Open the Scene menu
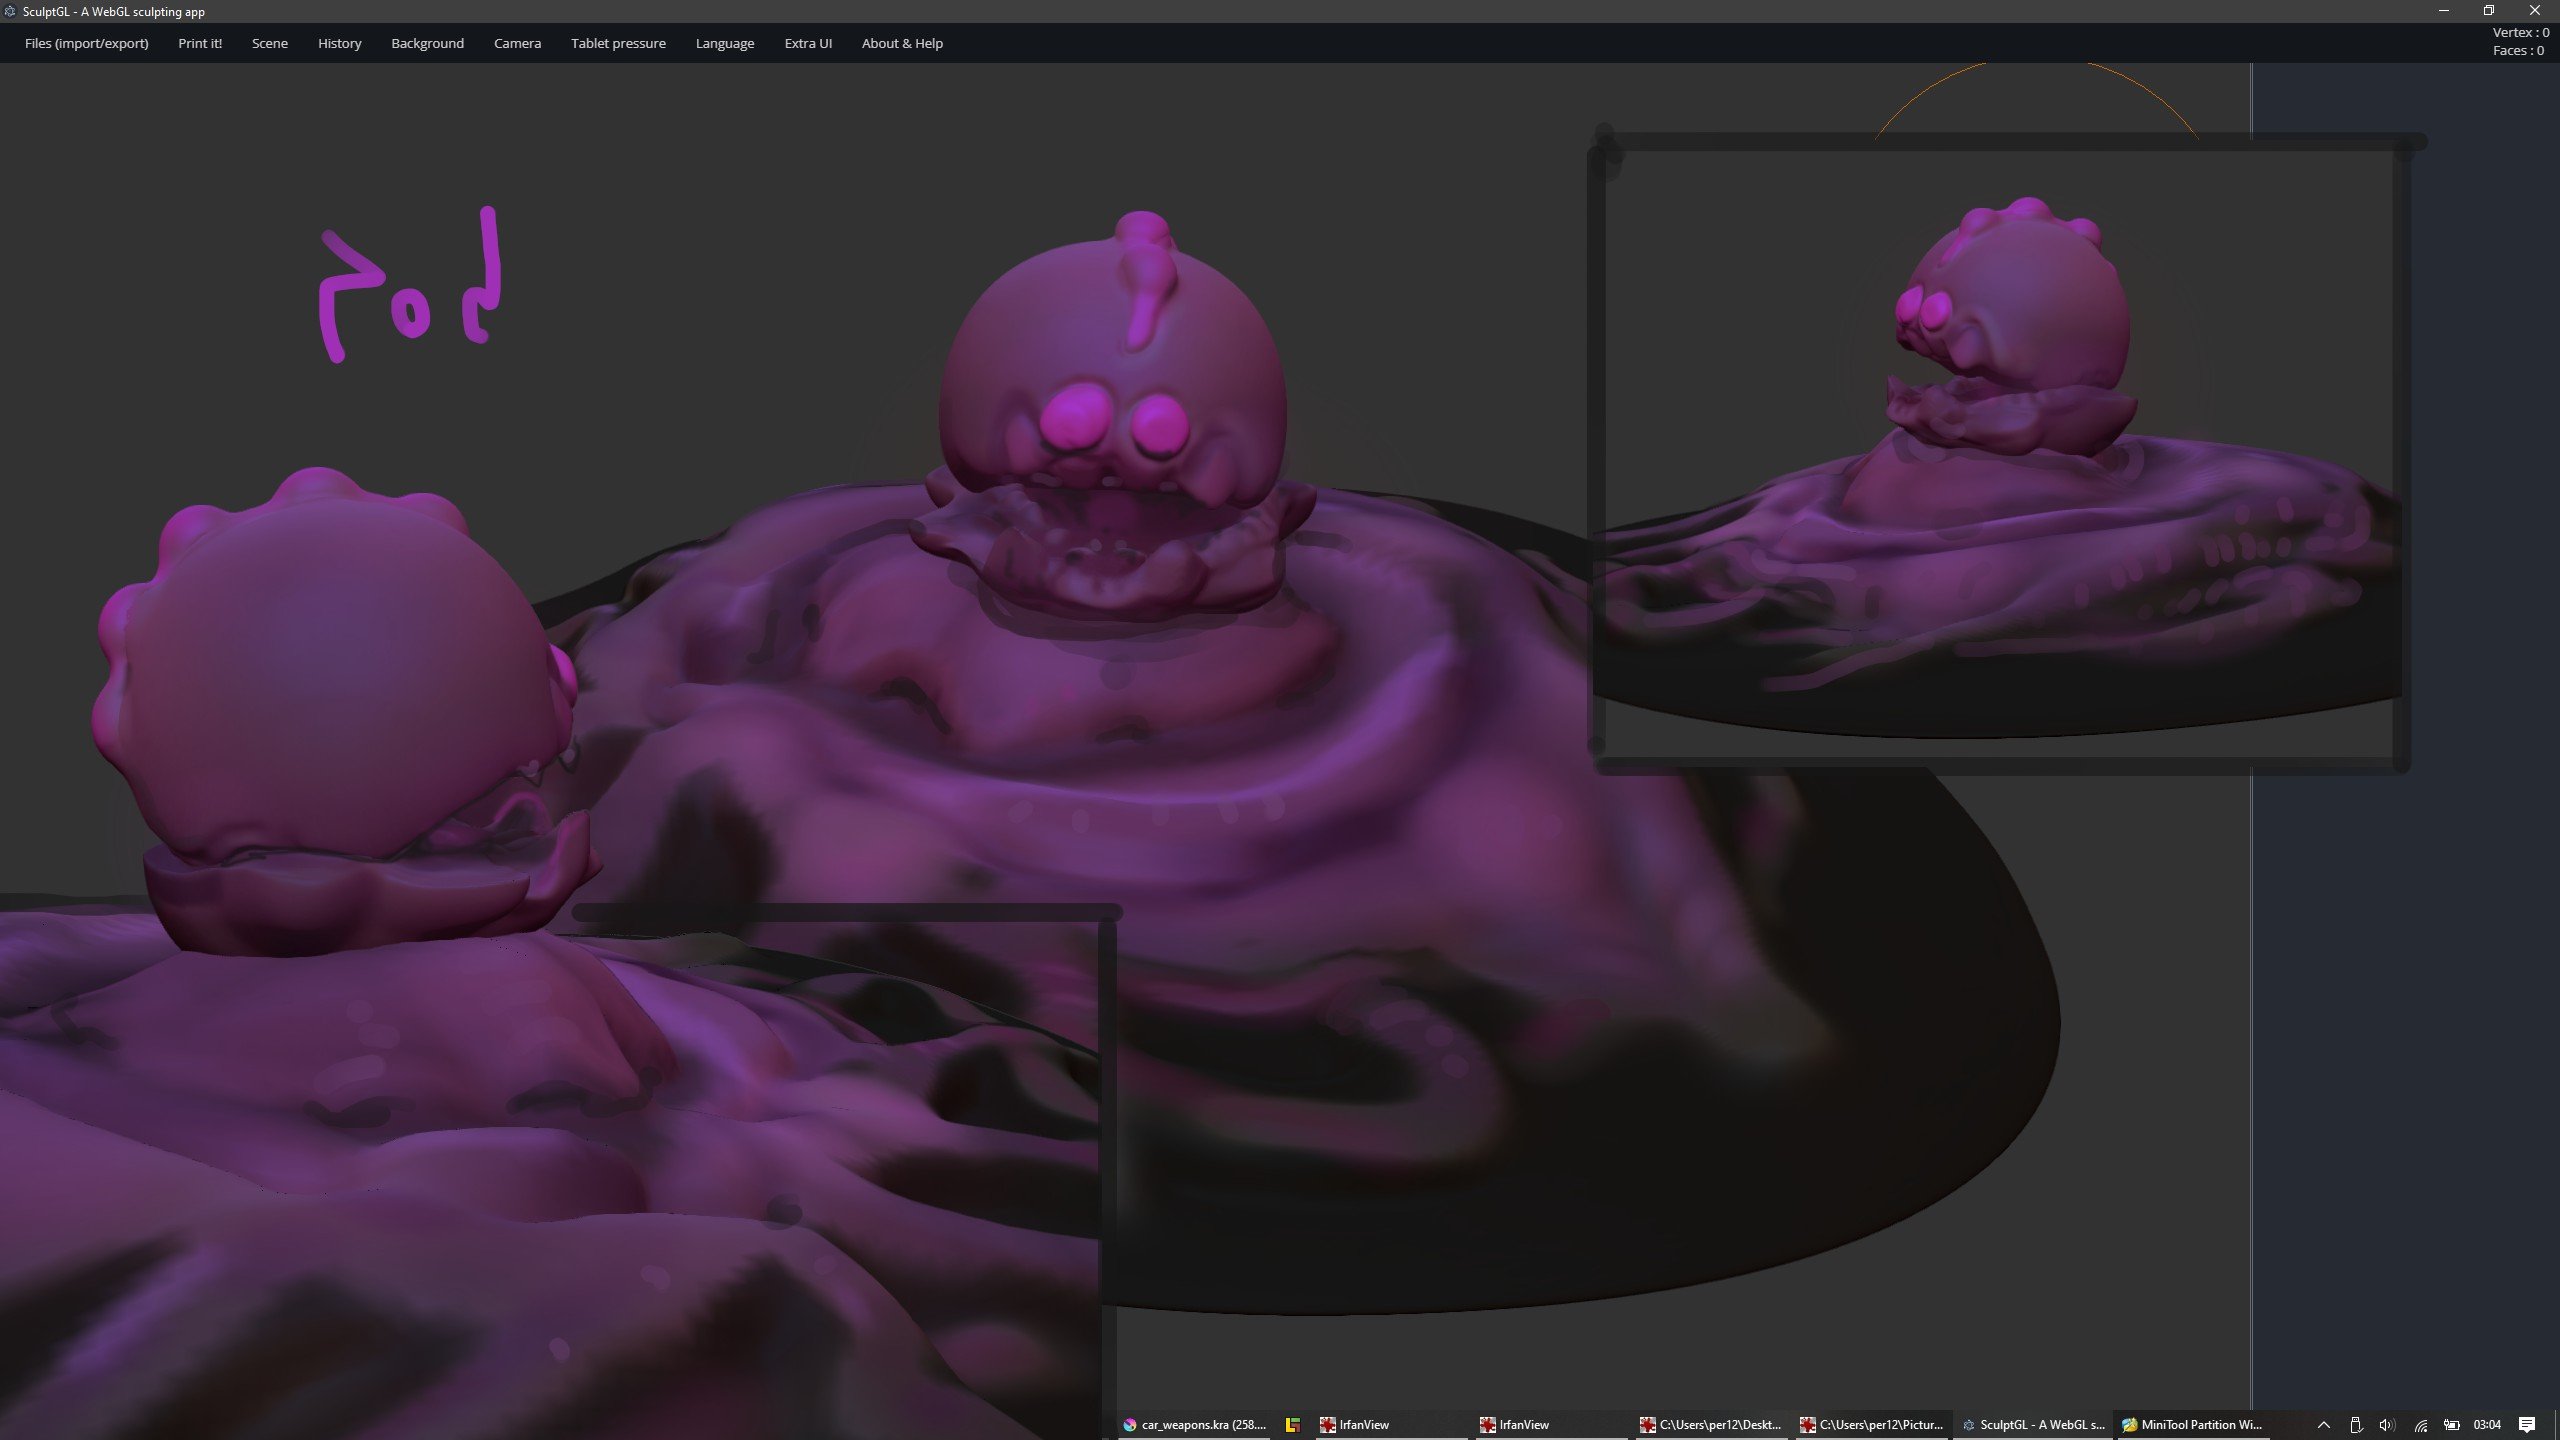Viewport: 2560px width, 1440px height. click(269, 43)
